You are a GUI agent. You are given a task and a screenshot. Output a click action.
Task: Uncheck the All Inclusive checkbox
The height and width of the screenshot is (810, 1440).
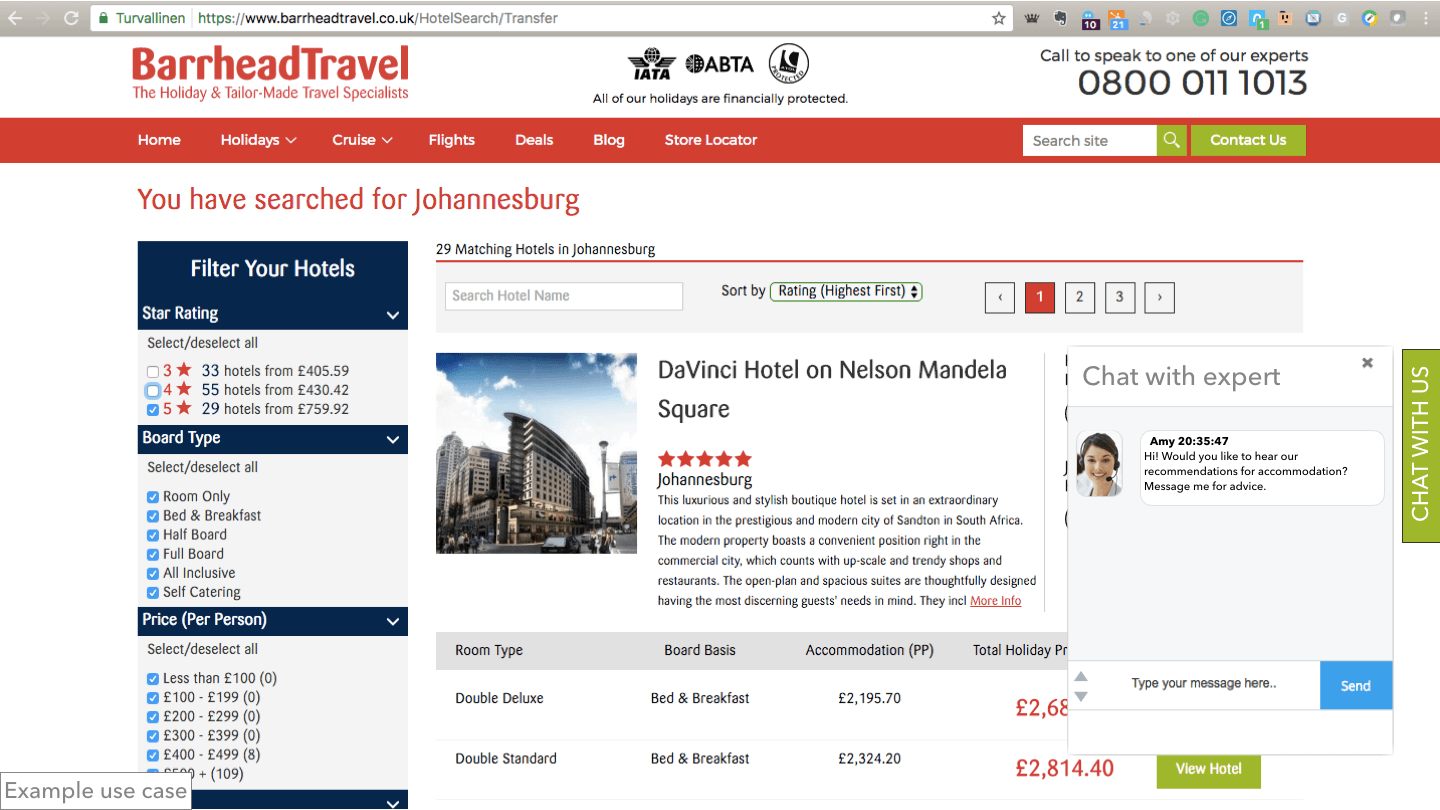153,574
